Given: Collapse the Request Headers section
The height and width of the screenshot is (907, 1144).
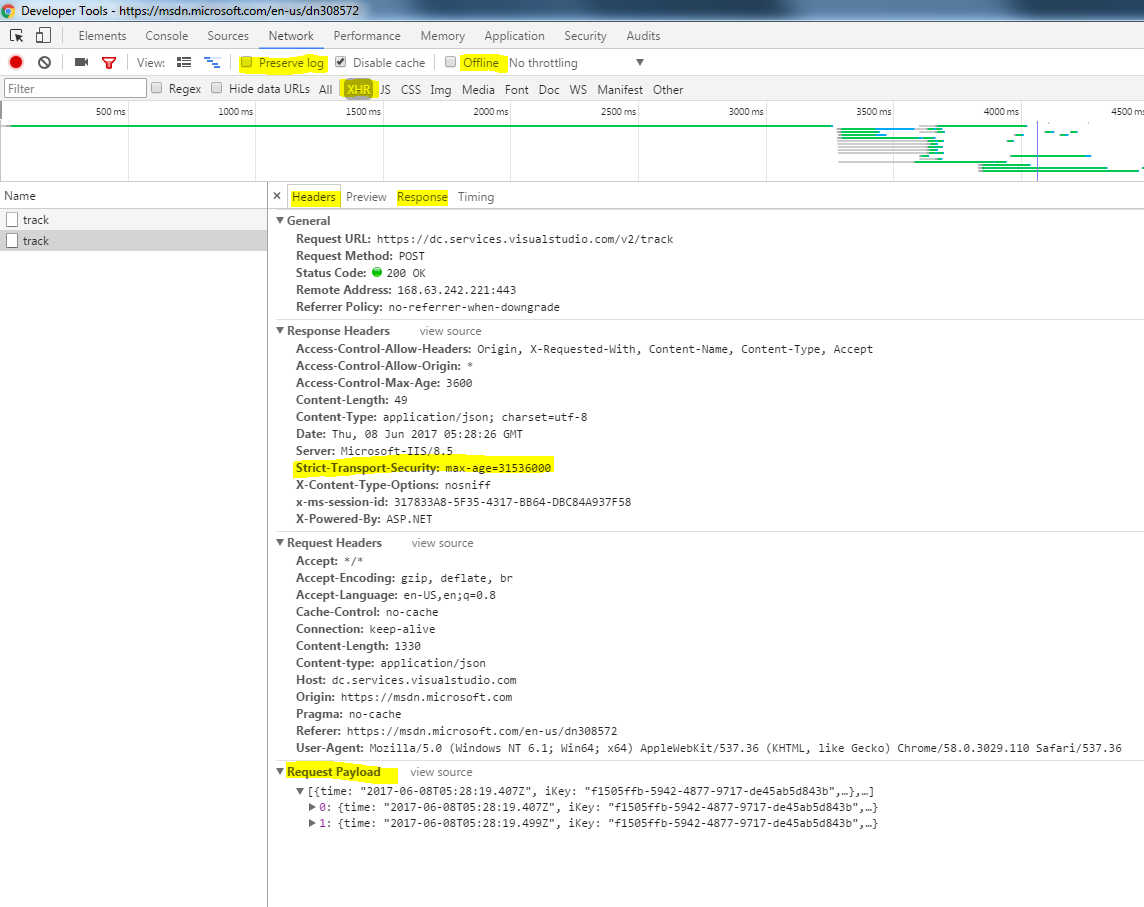Looking at the screenshot, I should pos(280,542).
